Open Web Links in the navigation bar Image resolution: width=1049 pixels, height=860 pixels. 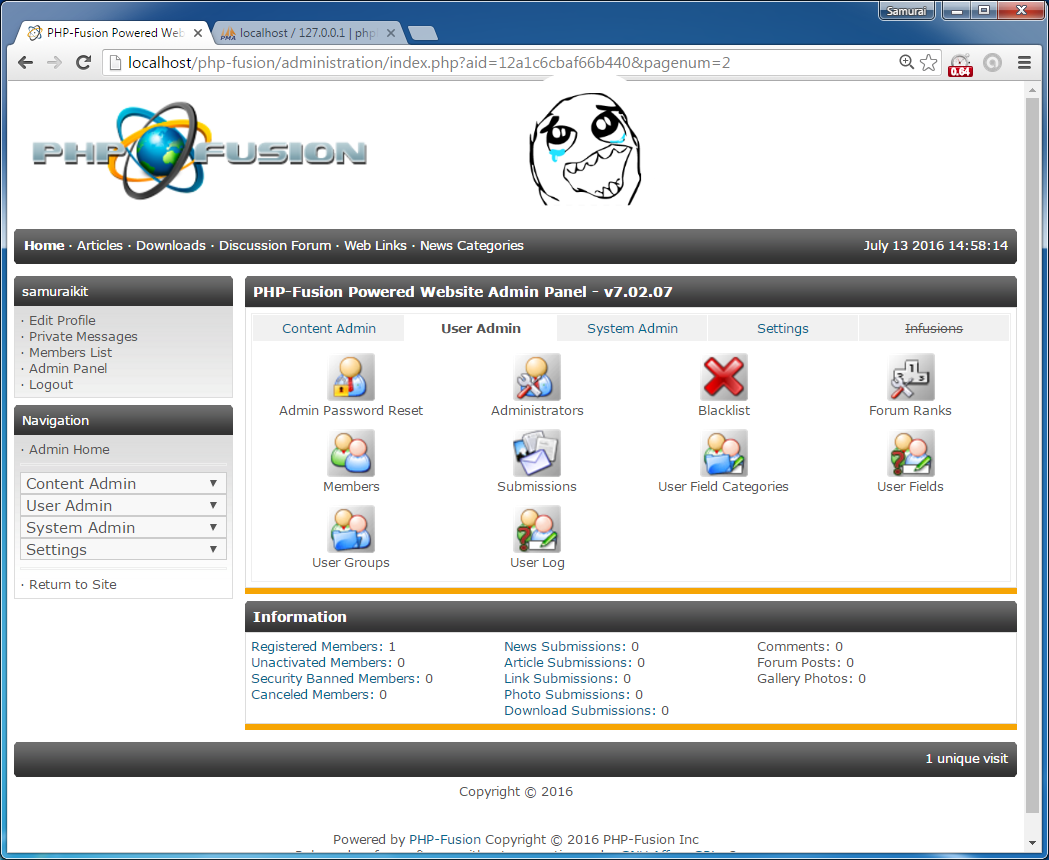(x=375, y=246)
